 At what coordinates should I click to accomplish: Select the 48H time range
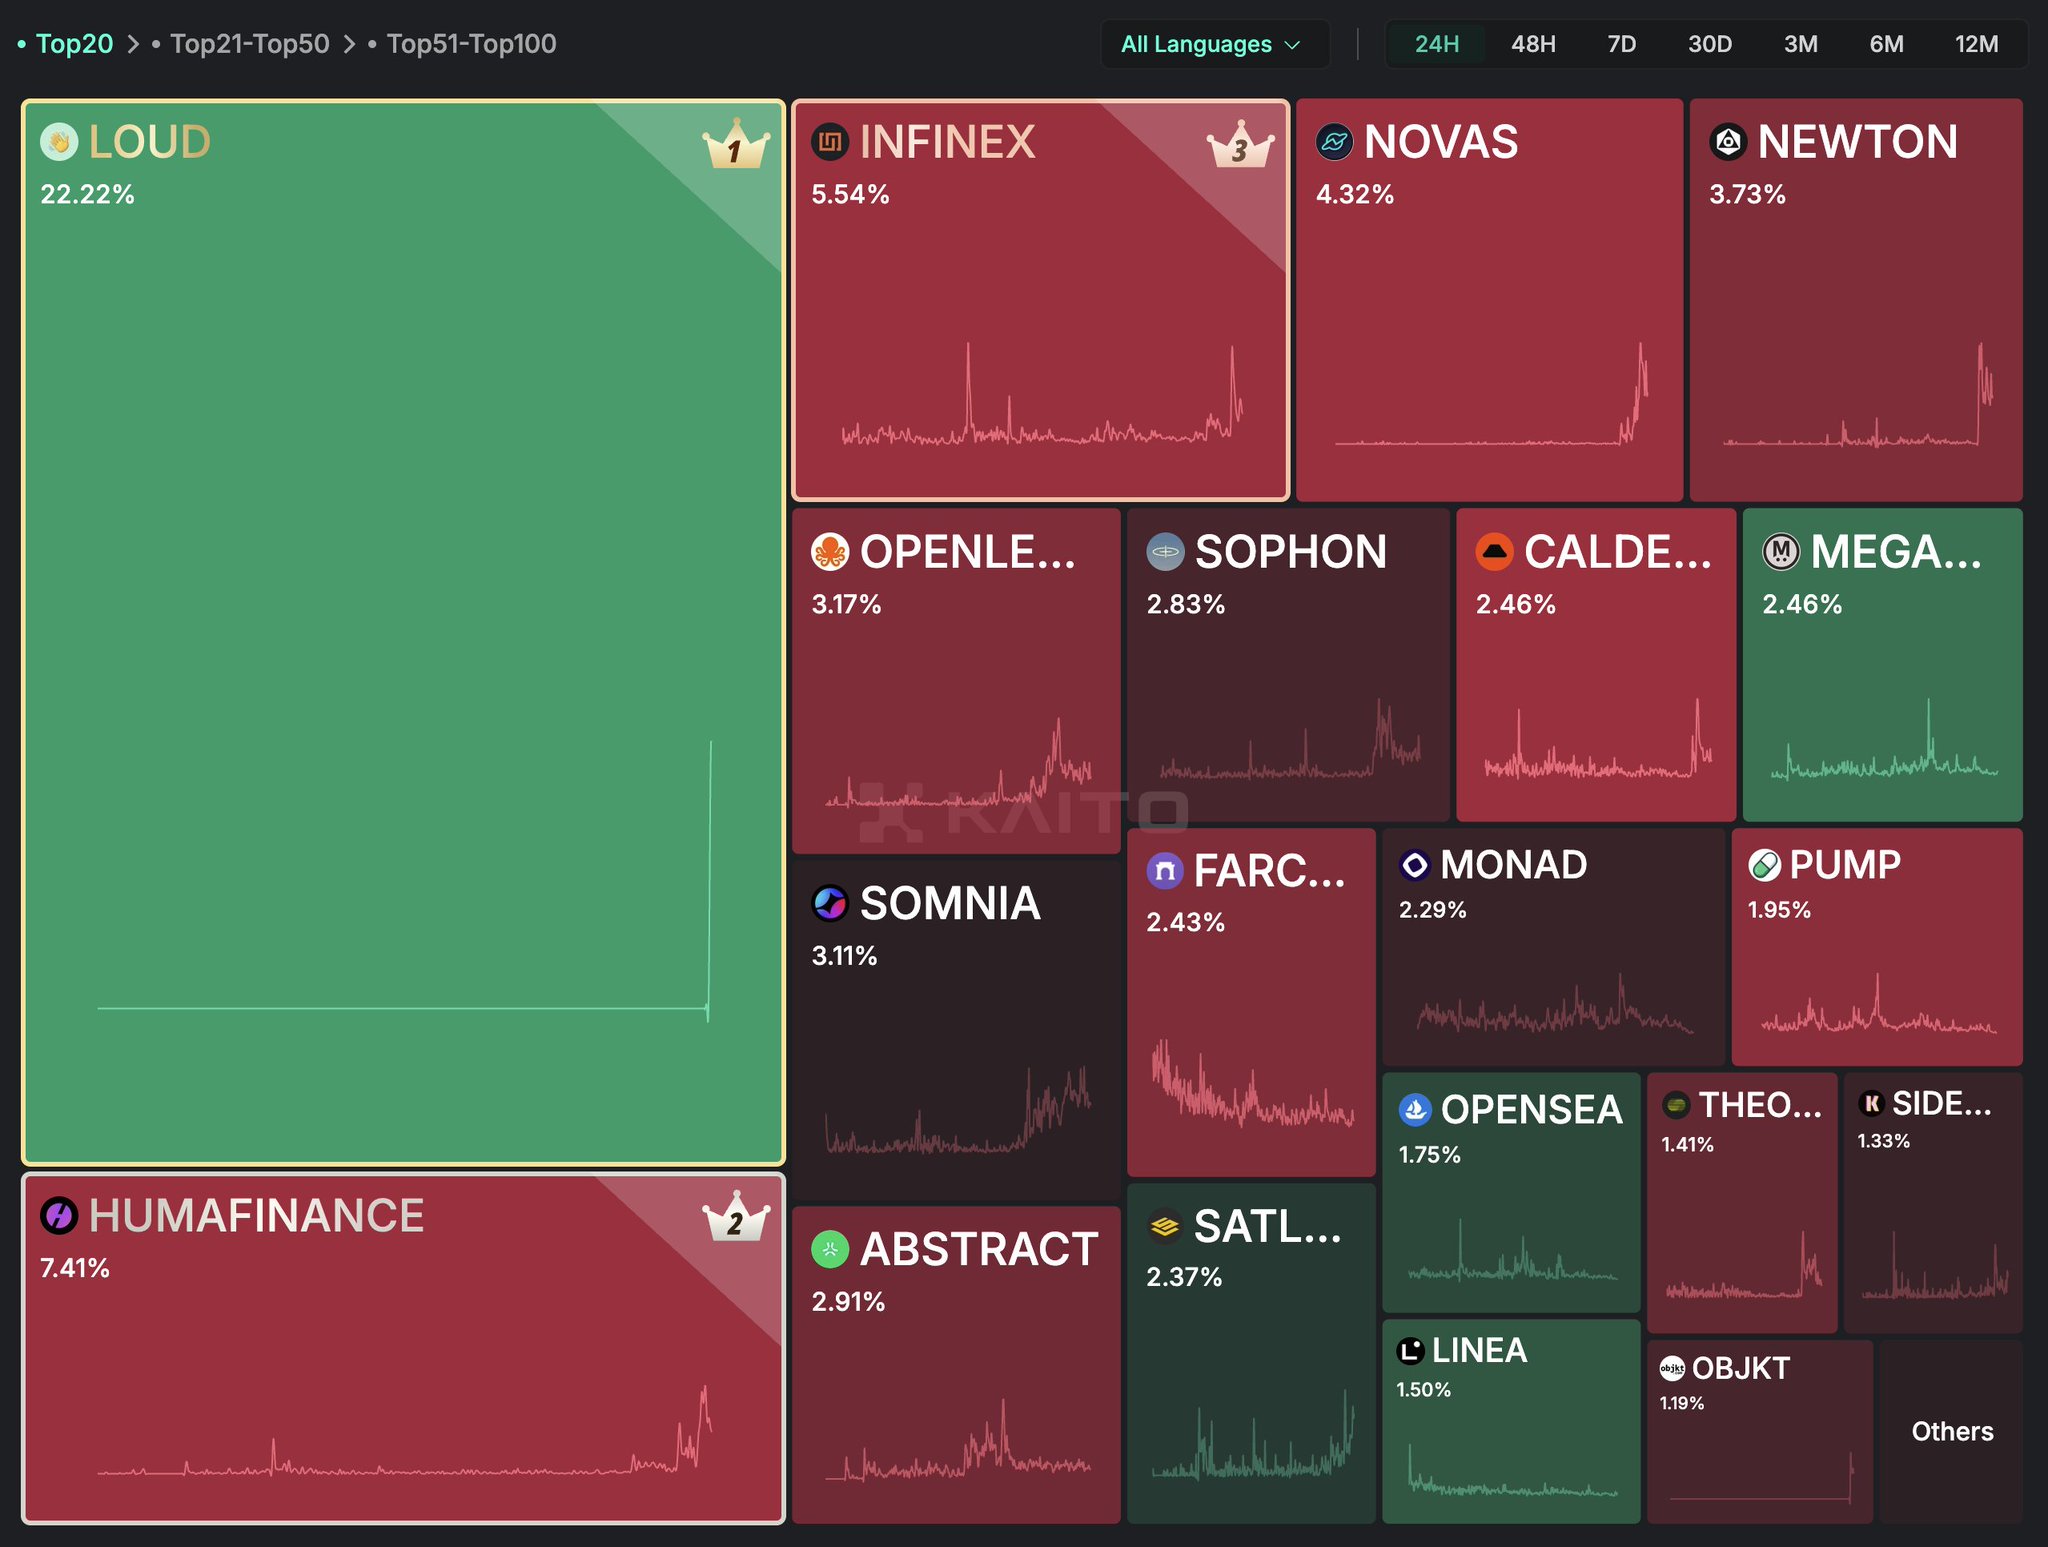(1533, 44)
